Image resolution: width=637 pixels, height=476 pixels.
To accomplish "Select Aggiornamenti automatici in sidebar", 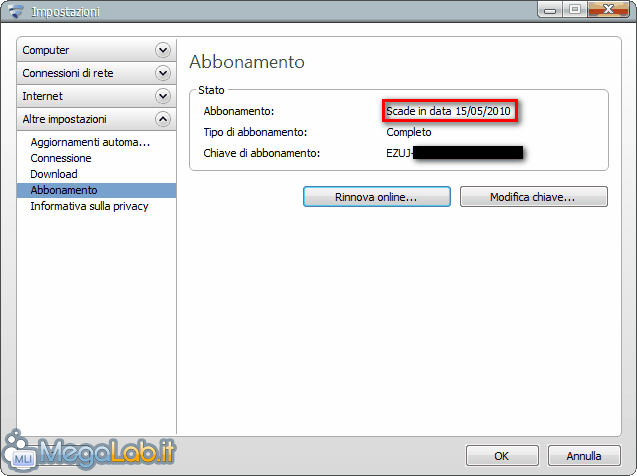I will click(90, 142).
